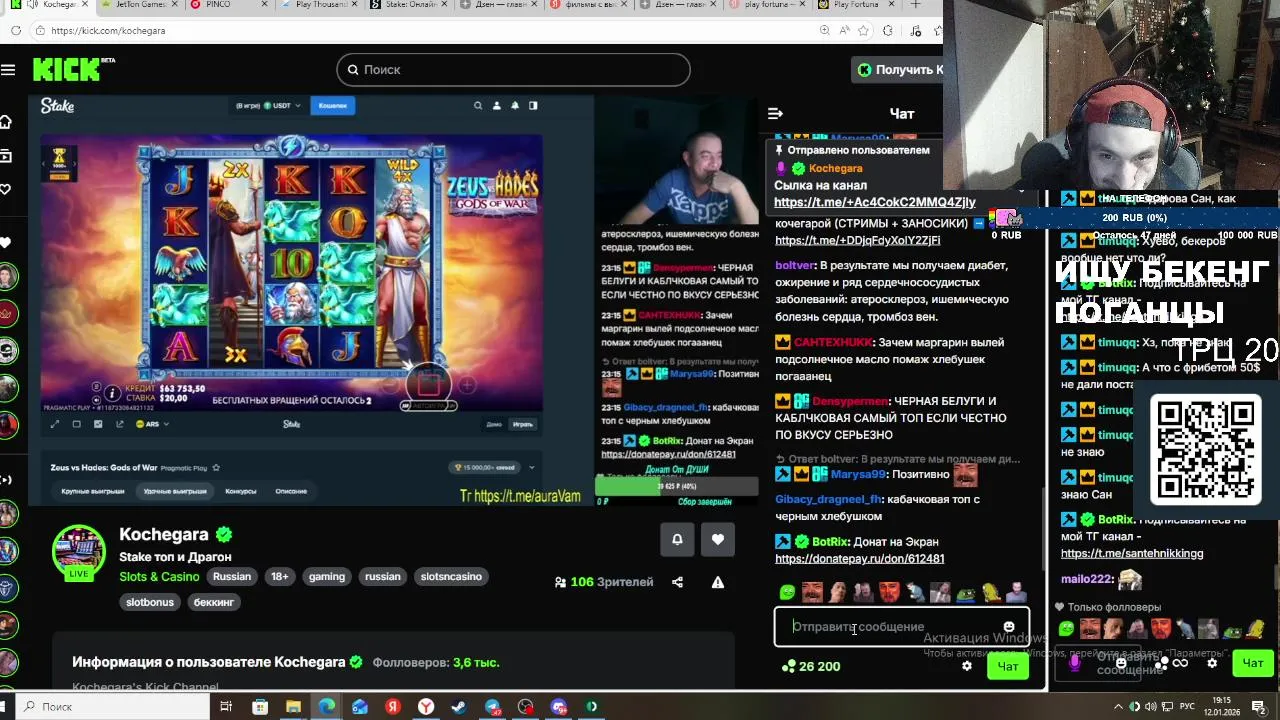Report stream using the warning triangle icon
The height and width of the screenshot is (720, 1280).
[x=717, y=582]
